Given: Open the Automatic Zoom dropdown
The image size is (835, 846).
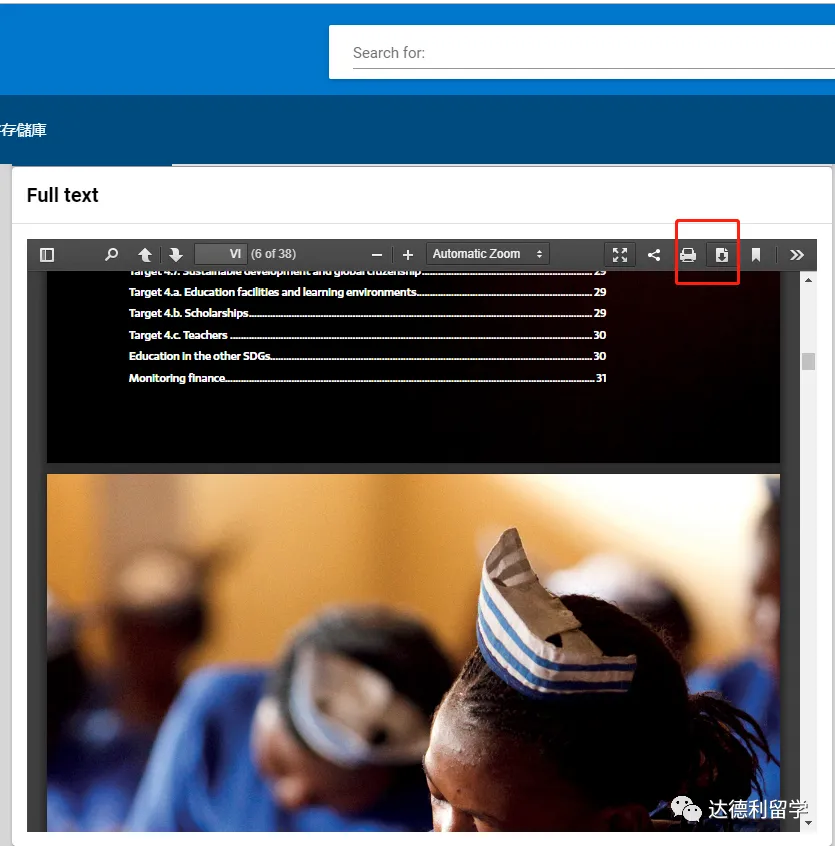Looking at the screenshot, I should pos(488,254).
